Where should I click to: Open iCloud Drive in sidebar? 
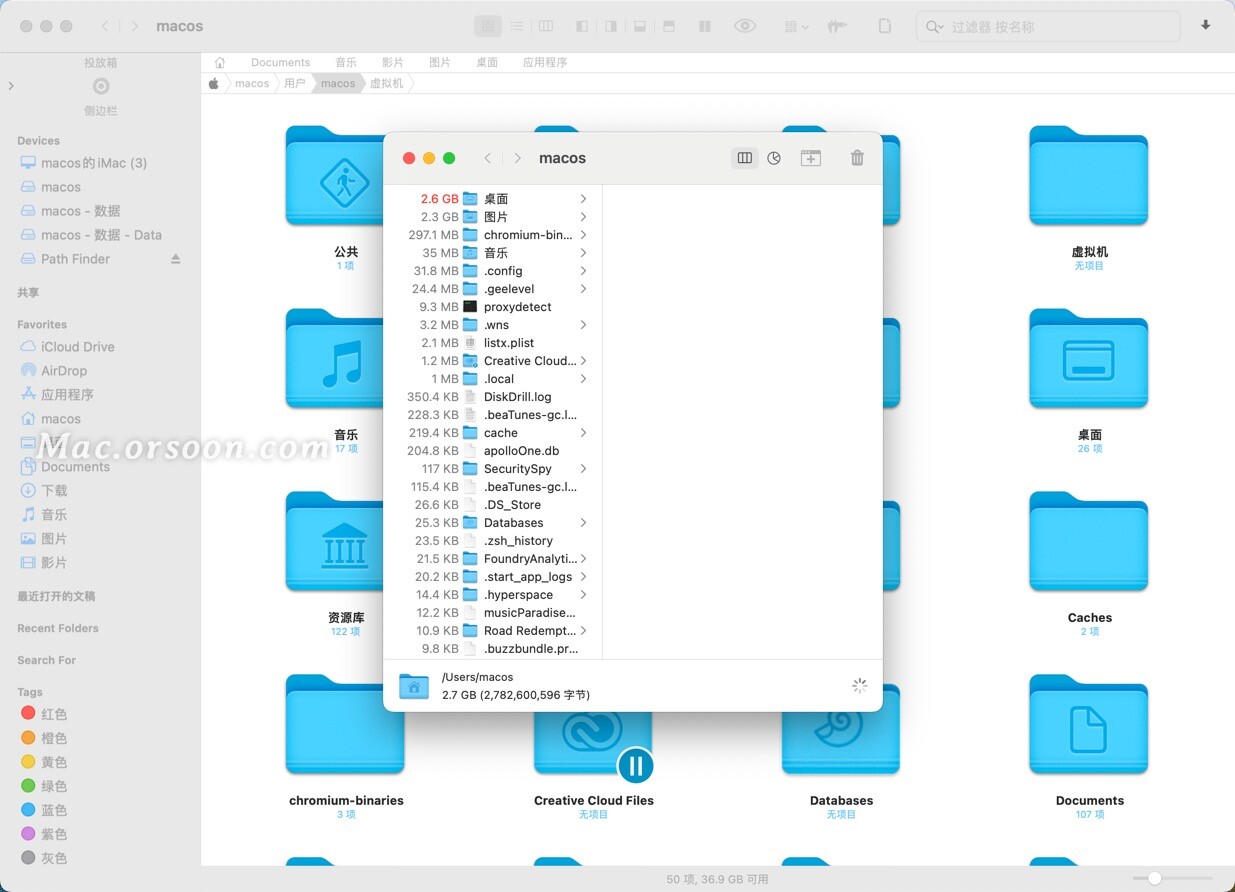(78, 347)
